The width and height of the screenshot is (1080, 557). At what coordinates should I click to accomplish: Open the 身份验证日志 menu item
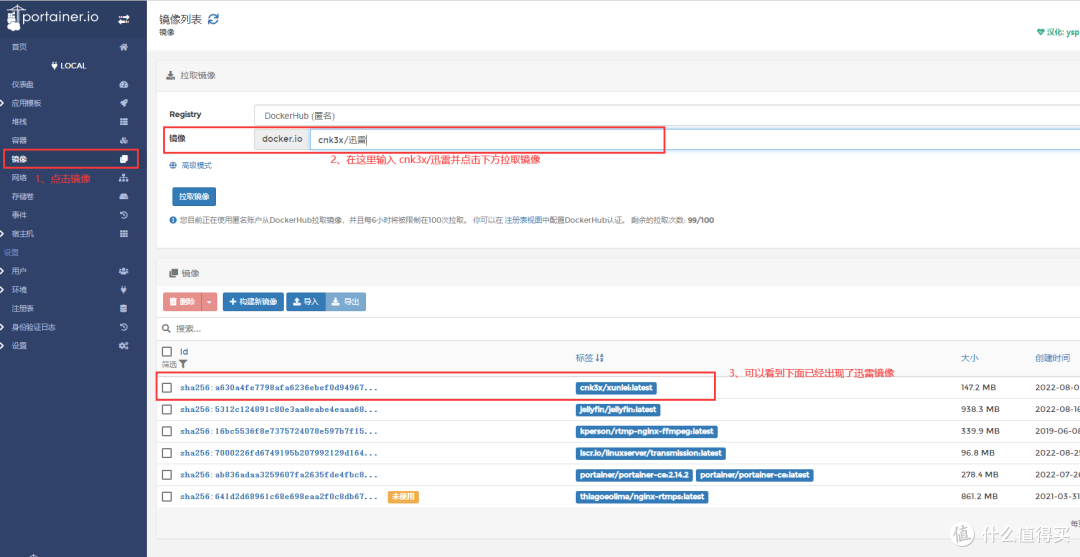tap(34, 326)
